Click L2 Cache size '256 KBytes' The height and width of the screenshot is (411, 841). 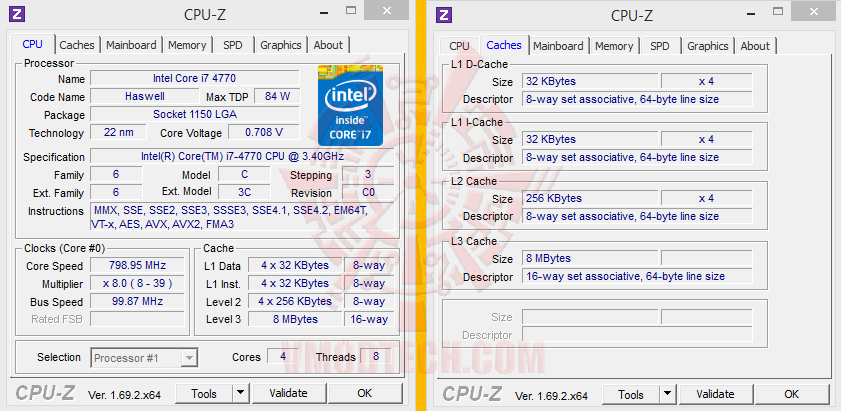(x=590, y=198)
